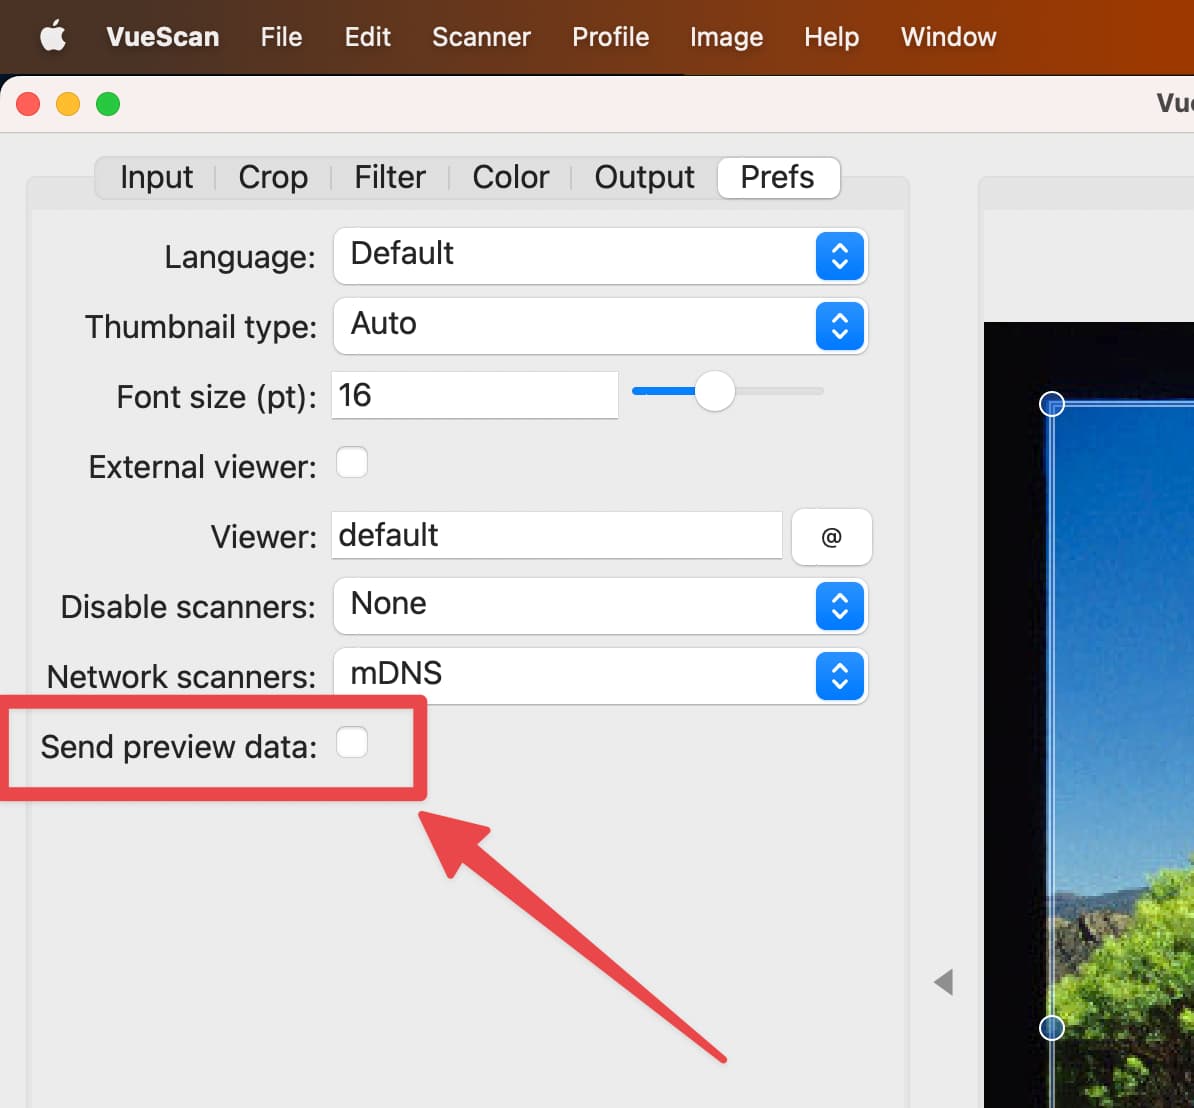Screen dimensions: 1194x1108
Task: Click the top crop handle on the preview
Action: pyautogui.click(x=1051, y=403)
